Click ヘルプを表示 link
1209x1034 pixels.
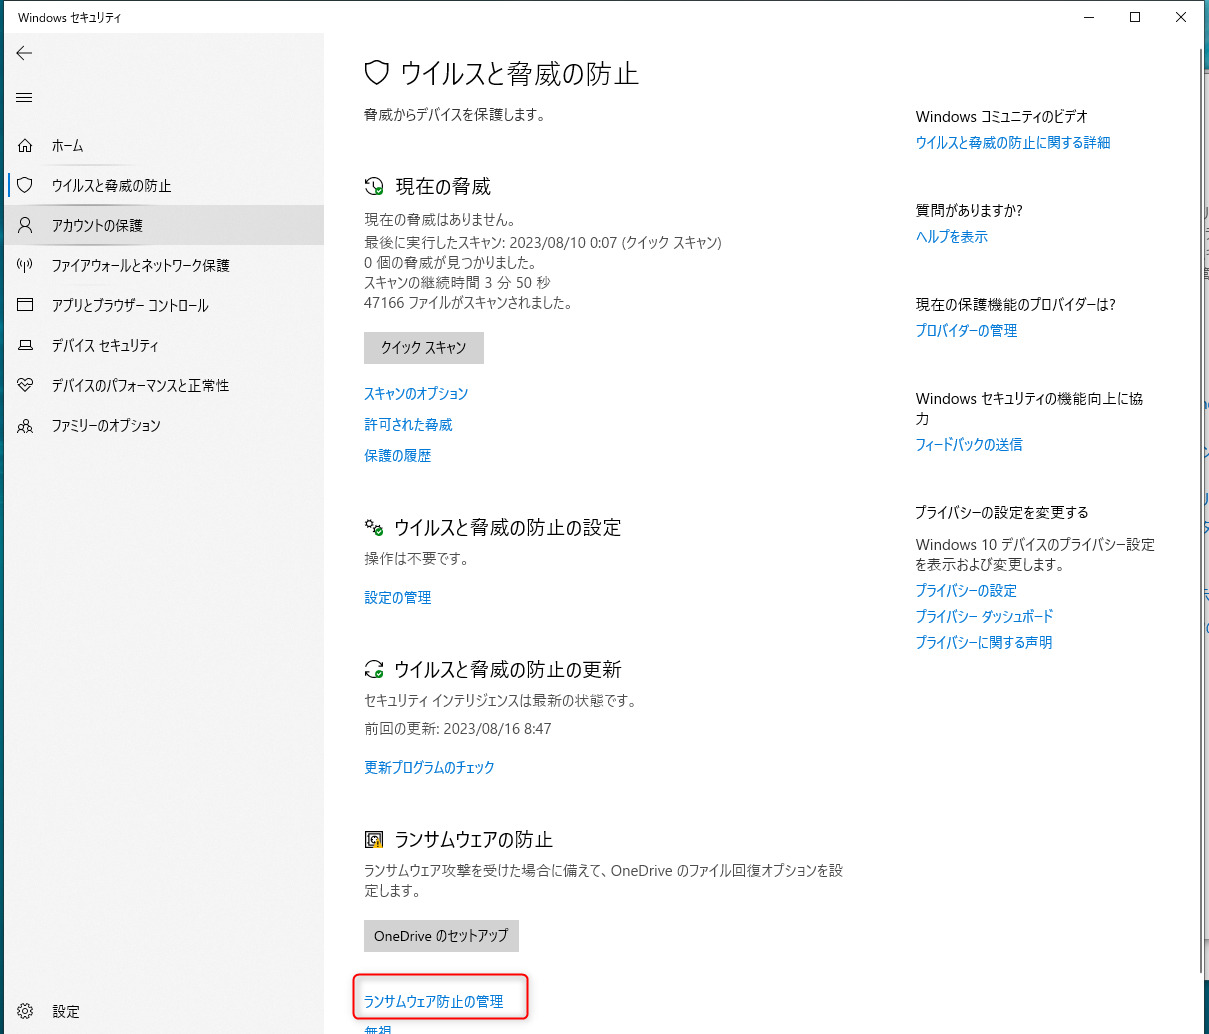coord(952,237)
